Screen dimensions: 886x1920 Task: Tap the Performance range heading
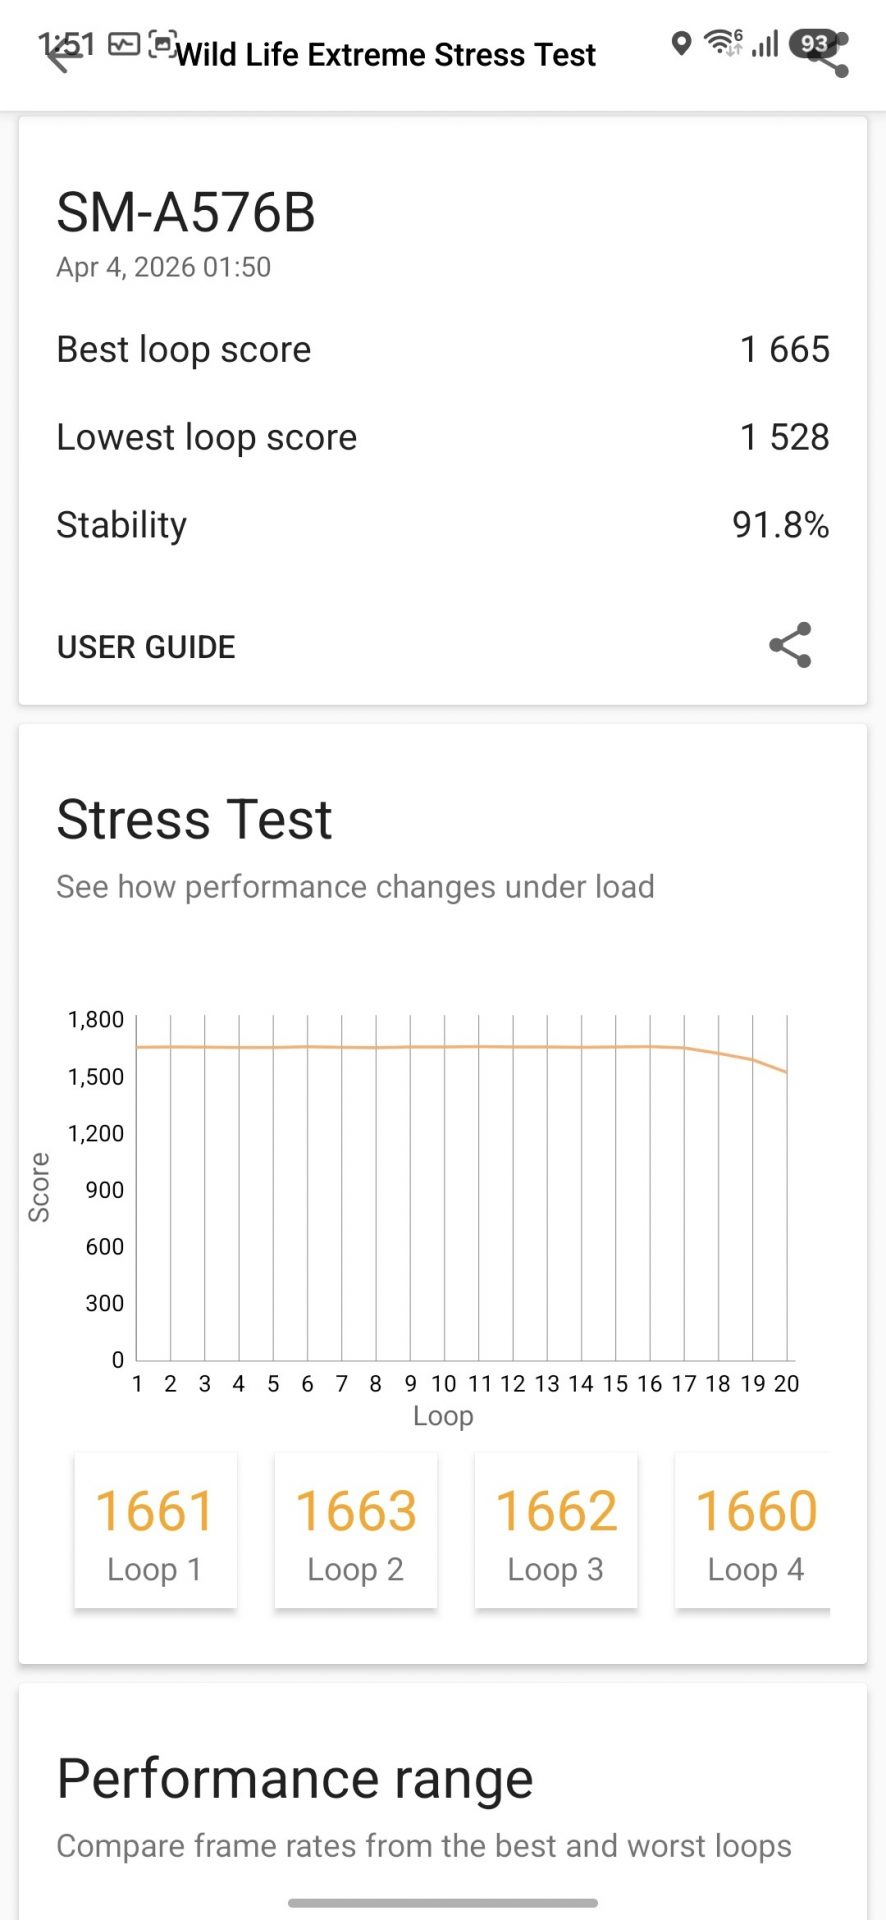pyautogui.click(x=295, y=1779)
